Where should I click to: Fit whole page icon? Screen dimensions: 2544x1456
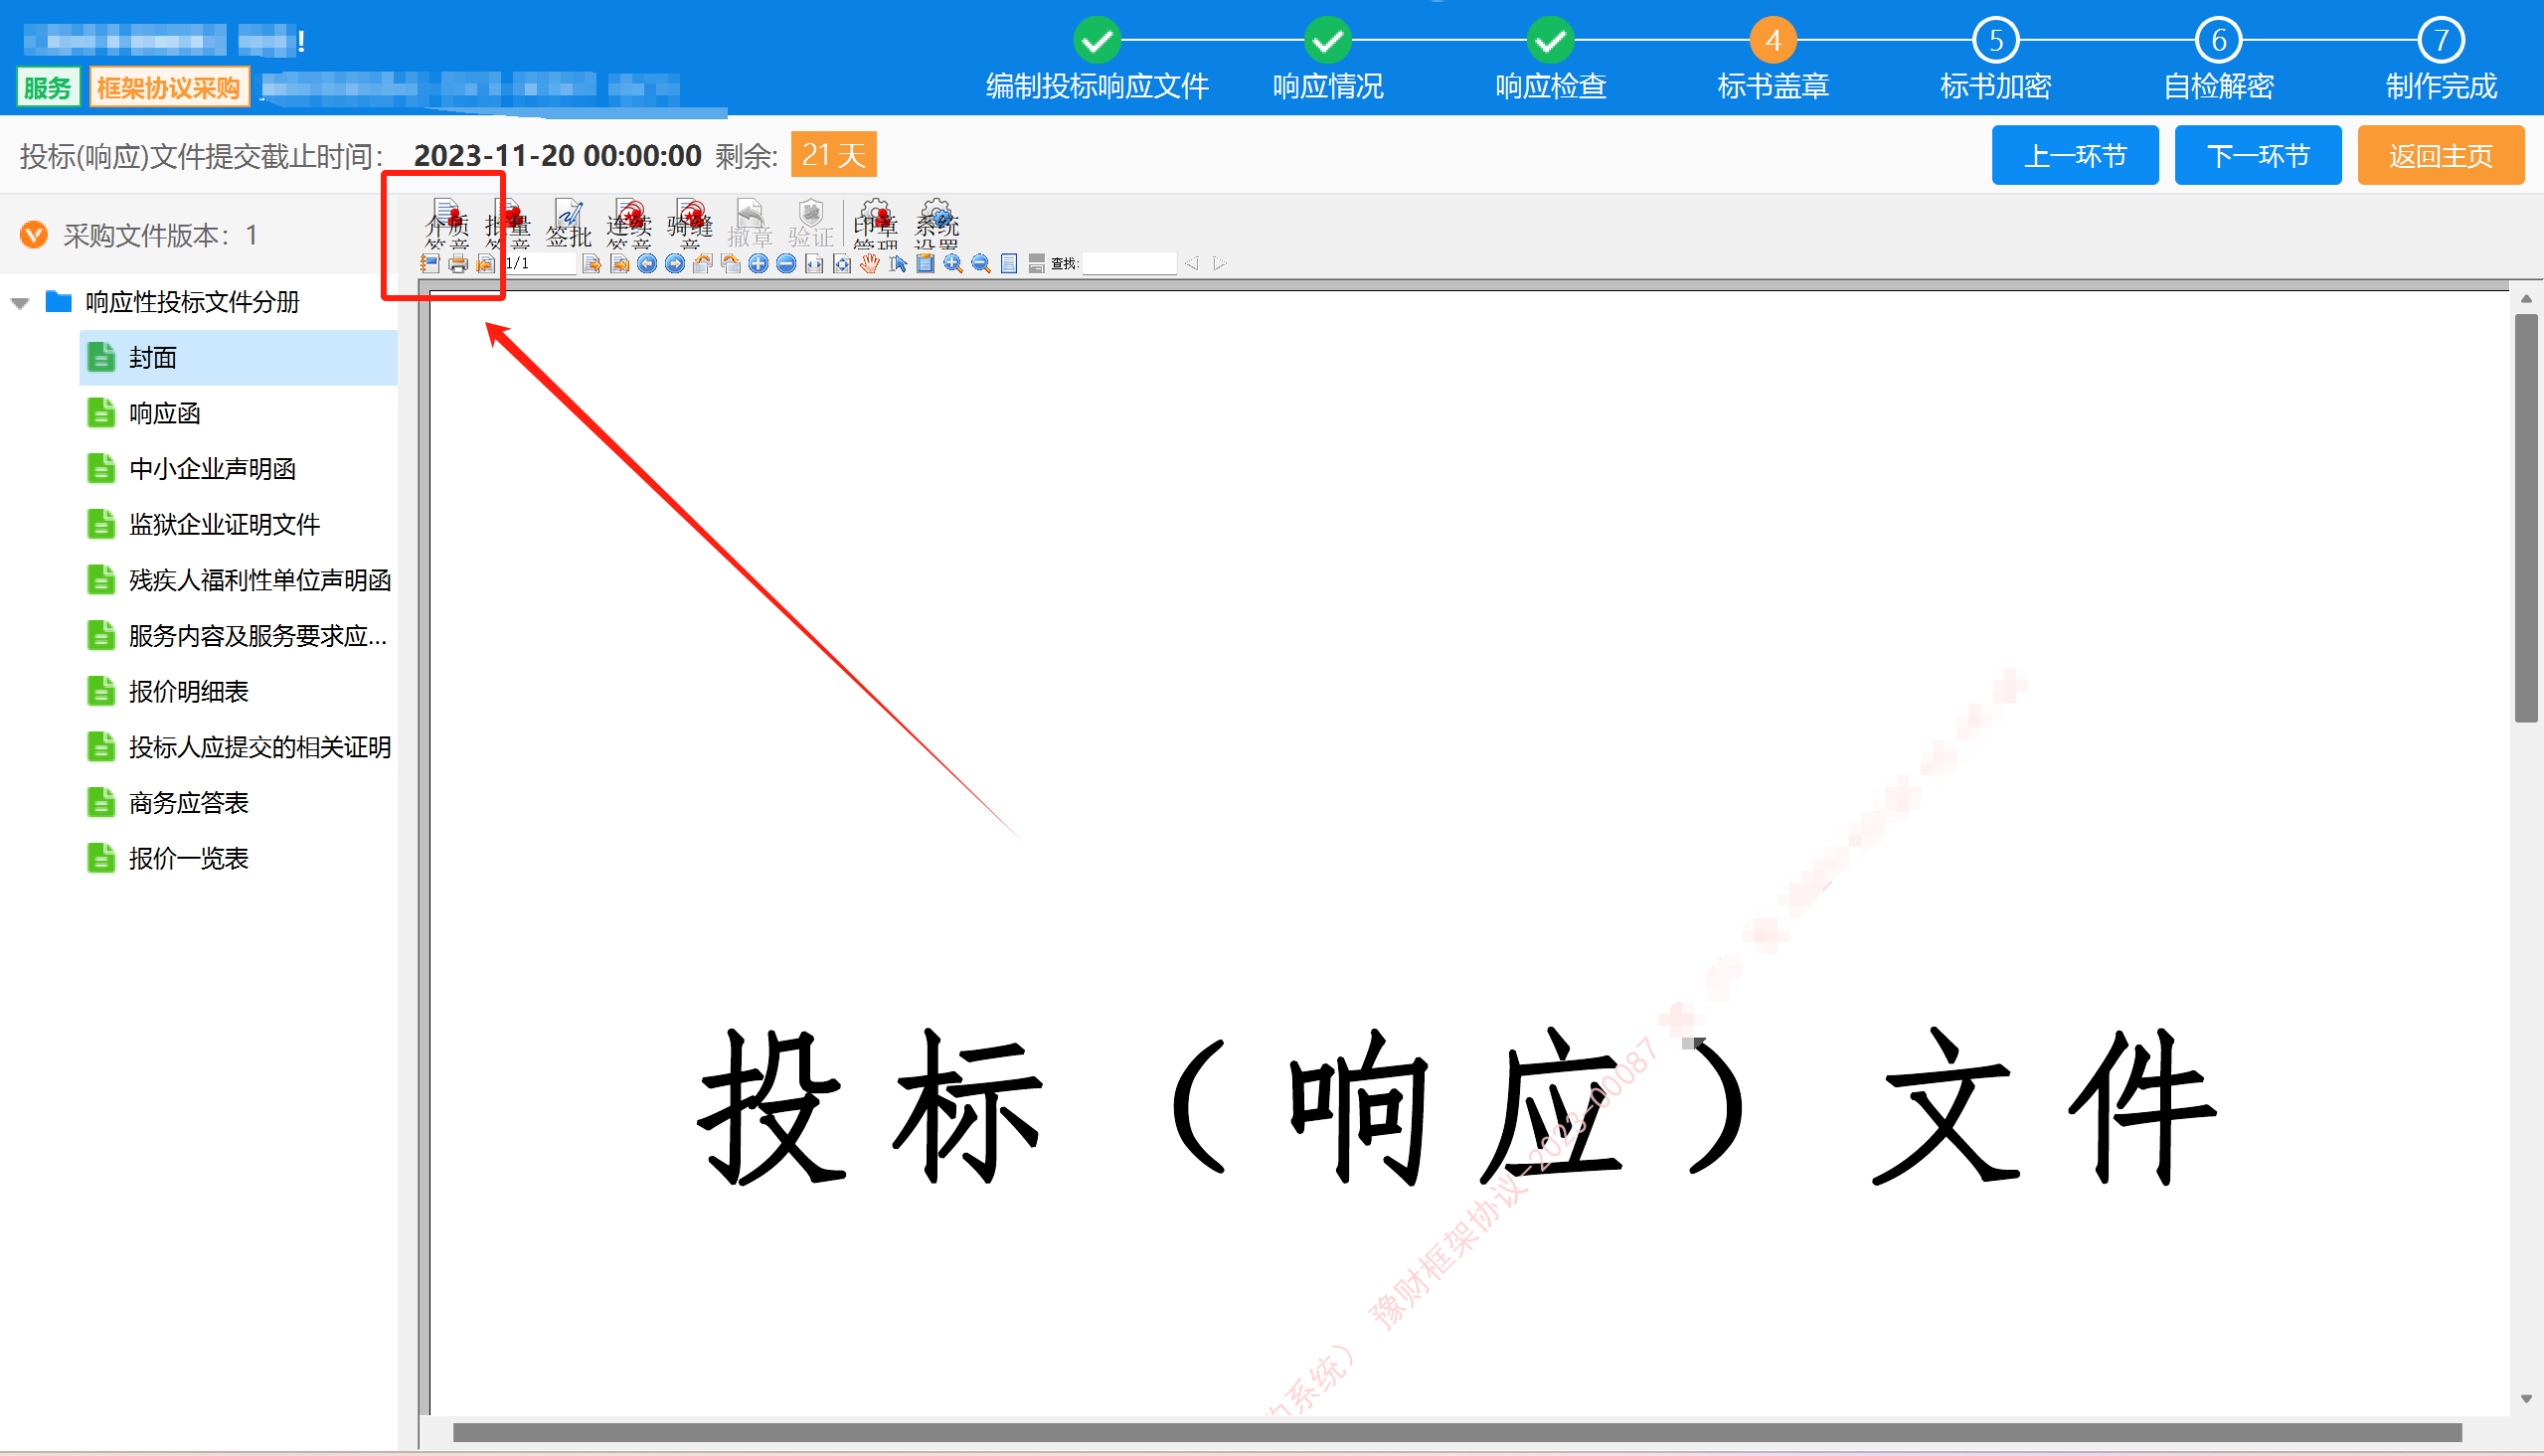[x=842, y=263]
